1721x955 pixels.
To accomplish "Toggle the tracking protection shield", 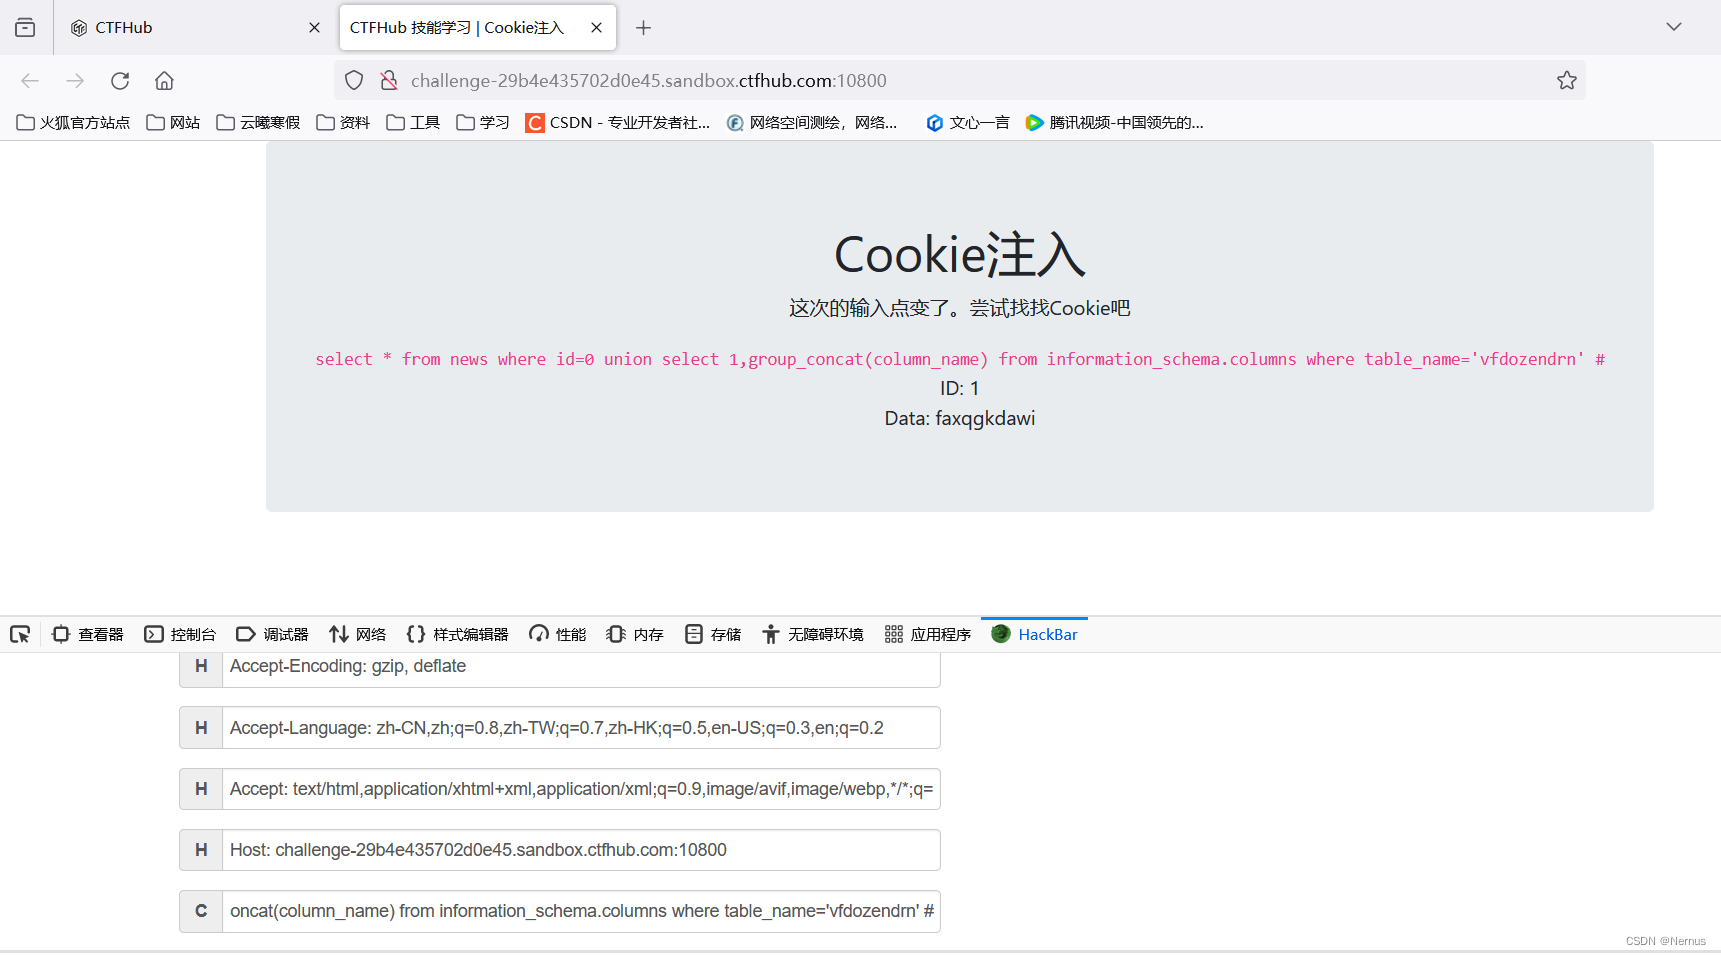I will 353,80.
